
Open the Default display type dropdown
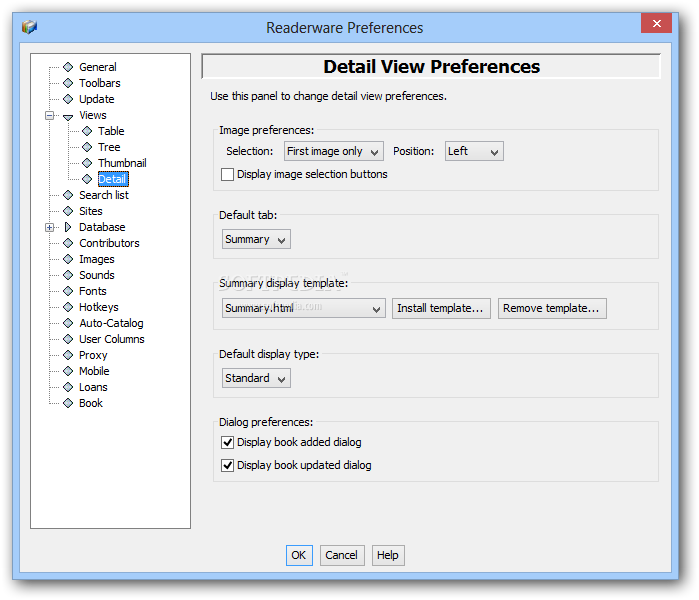(256, 378)
